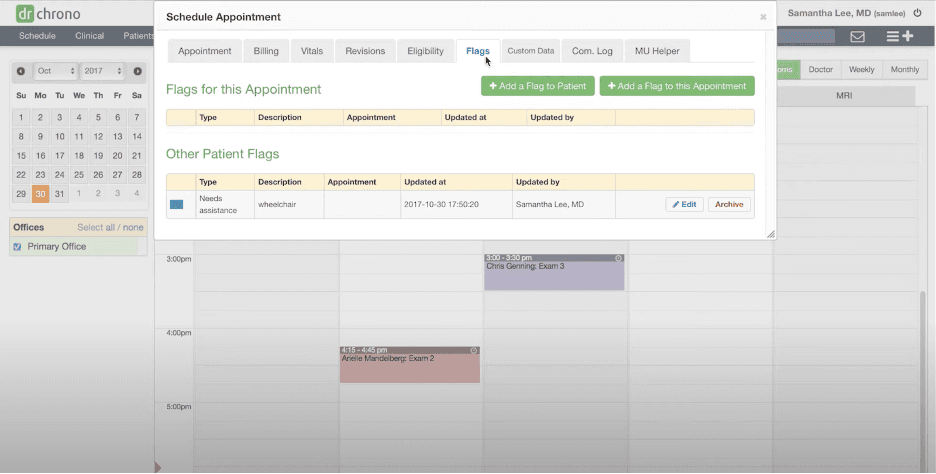Click the blue flag color swatch
The image size is (936, 474).
coord(177,204)
